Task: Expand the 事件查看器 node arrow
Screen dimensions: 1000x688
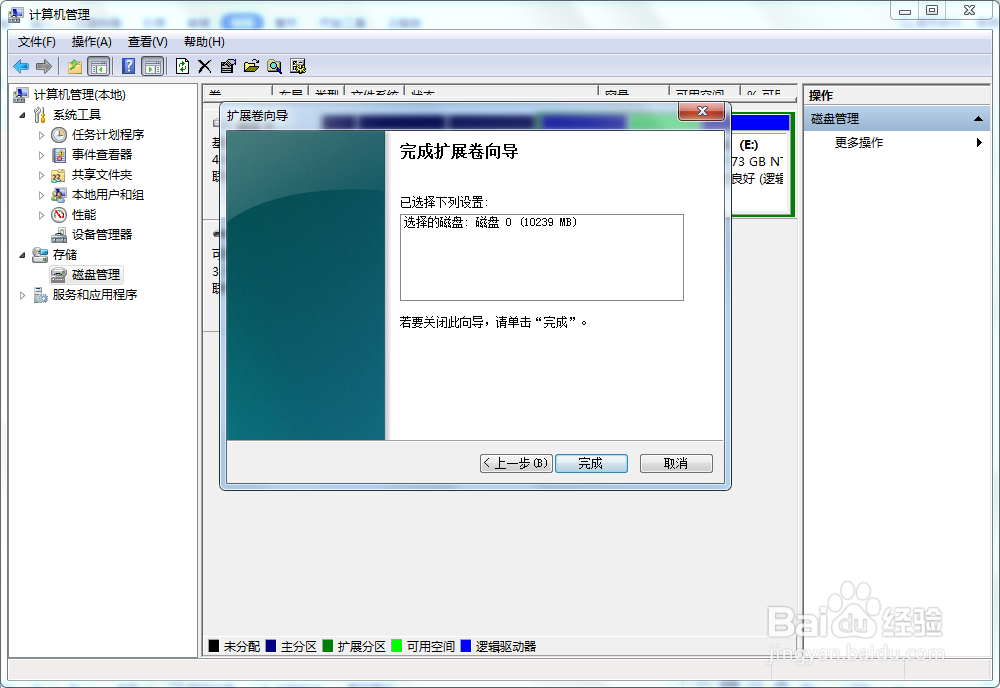Action: click(41, 155)
